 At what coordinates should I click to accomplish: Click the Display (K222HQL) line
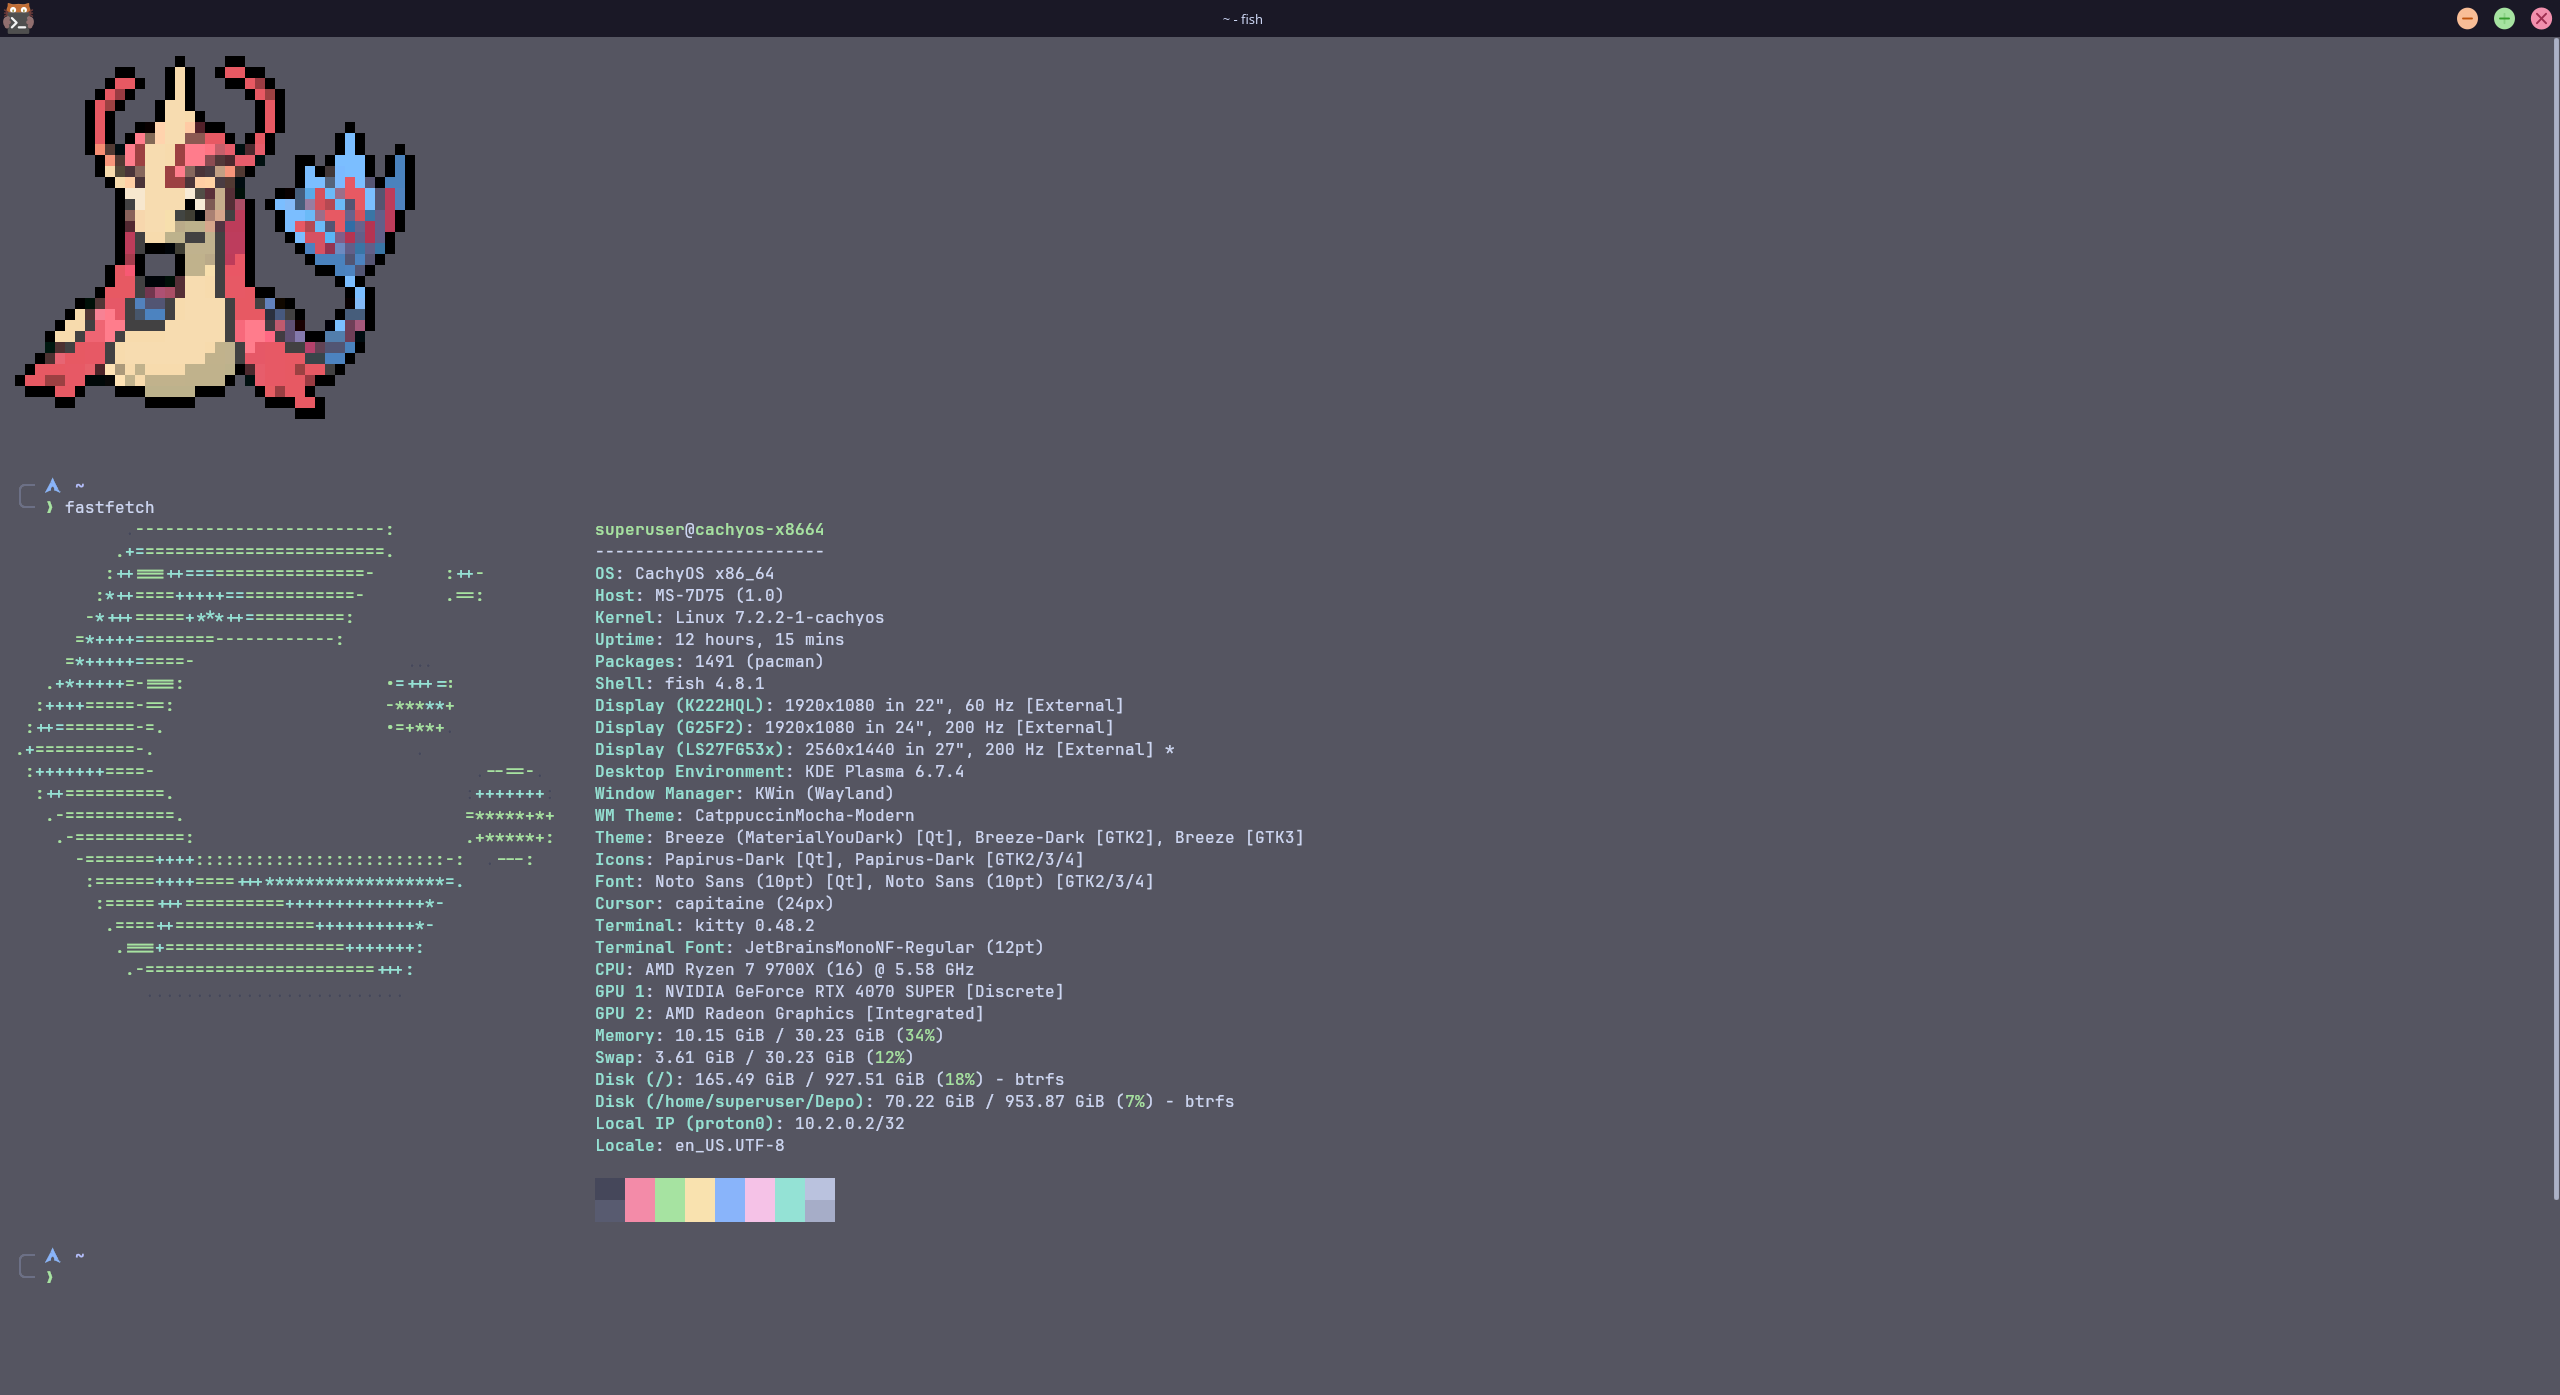click(x=859, y=705)
